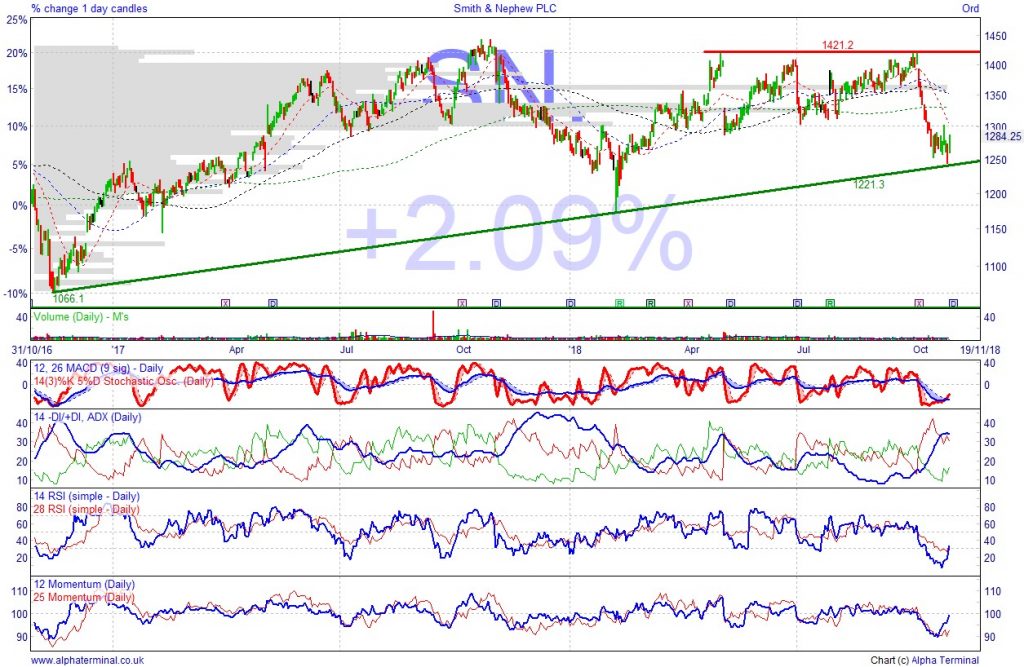Screen dimensions: 1024x667
Task: Click the current price tag 1284.25
Action: click(1003, 137)
